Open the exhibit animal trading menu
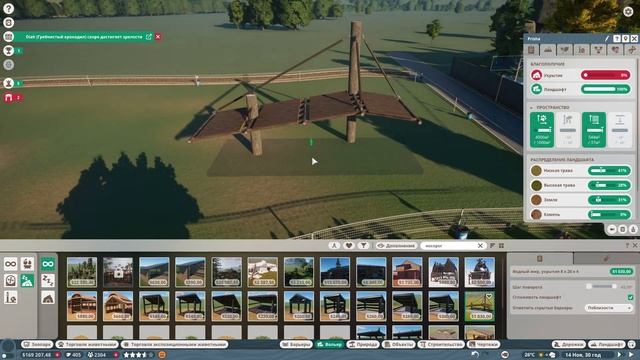The width and height of the screenshot is (640, 360). coord(174,344)
